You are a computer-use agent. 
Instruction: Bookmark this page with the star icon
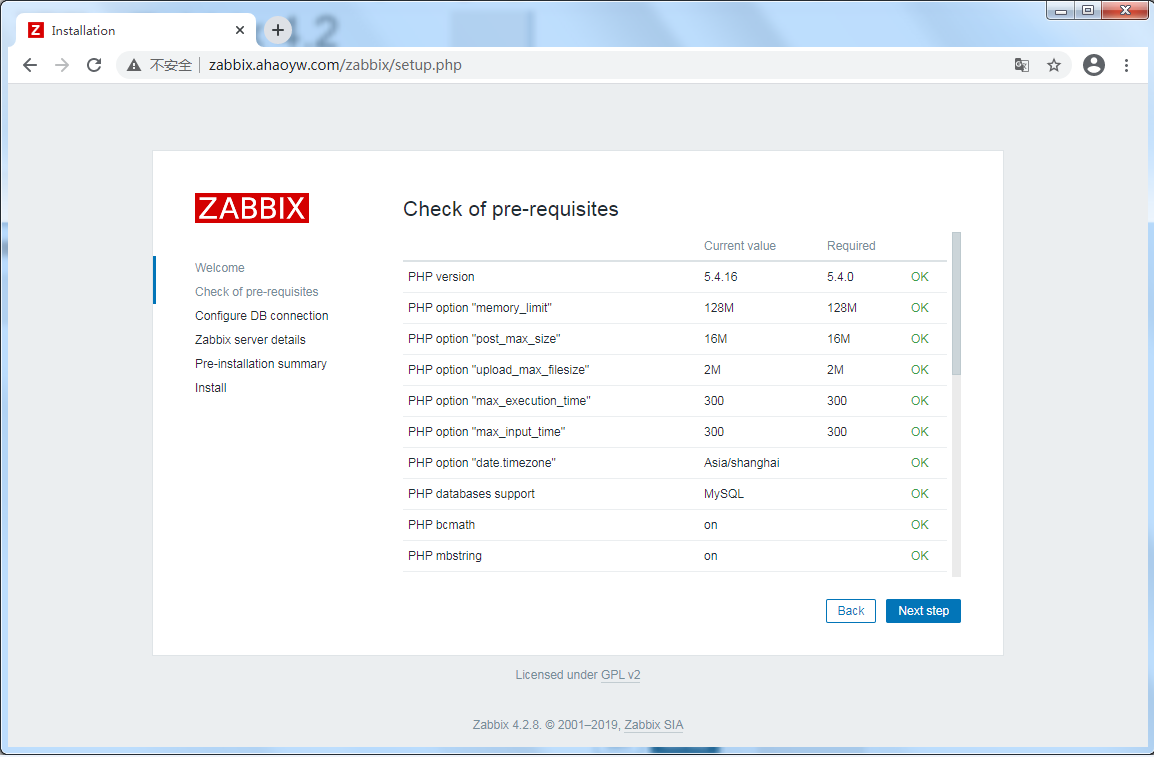click(x=1053, y=65)
